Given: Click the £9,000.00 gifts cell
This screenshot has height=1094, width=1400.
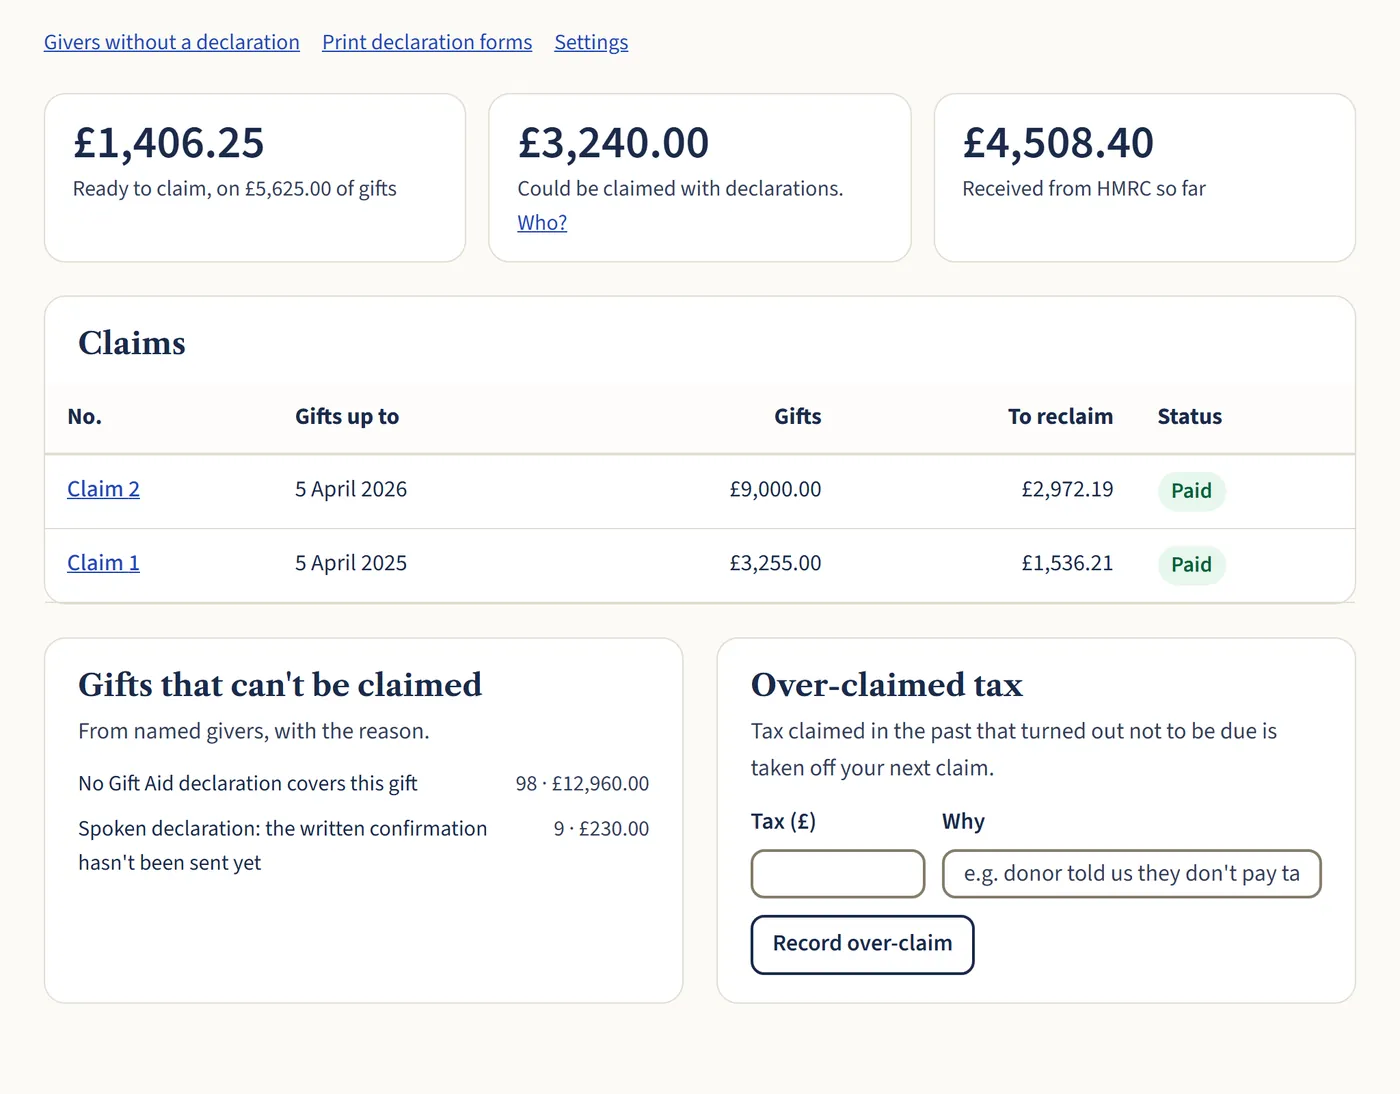Looking at the screenshot, I should click(775, 489).
